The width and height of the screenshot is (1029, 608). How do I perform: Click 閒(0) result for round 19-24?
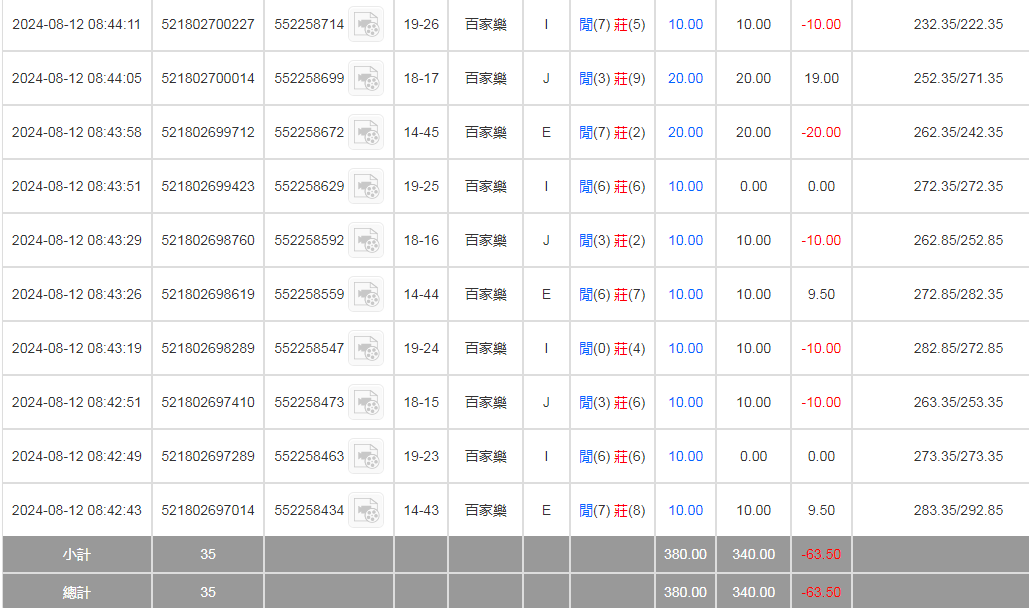[593, 348]
